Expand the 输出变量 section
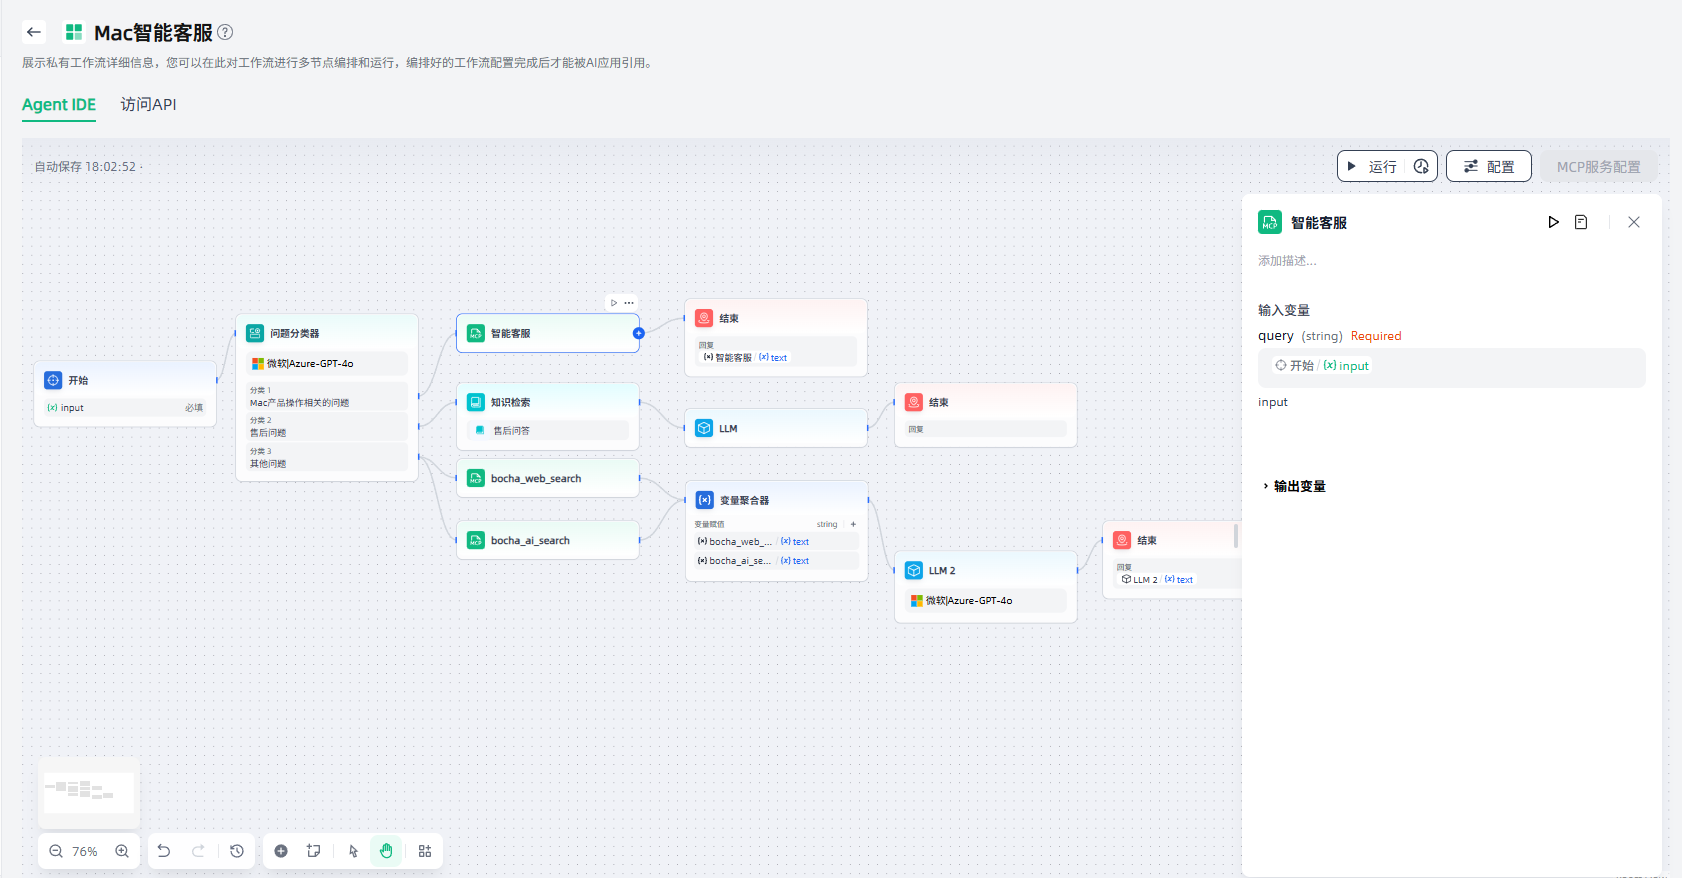Viewport: 1682px width, 878px height. click(x=1298, y=486)
